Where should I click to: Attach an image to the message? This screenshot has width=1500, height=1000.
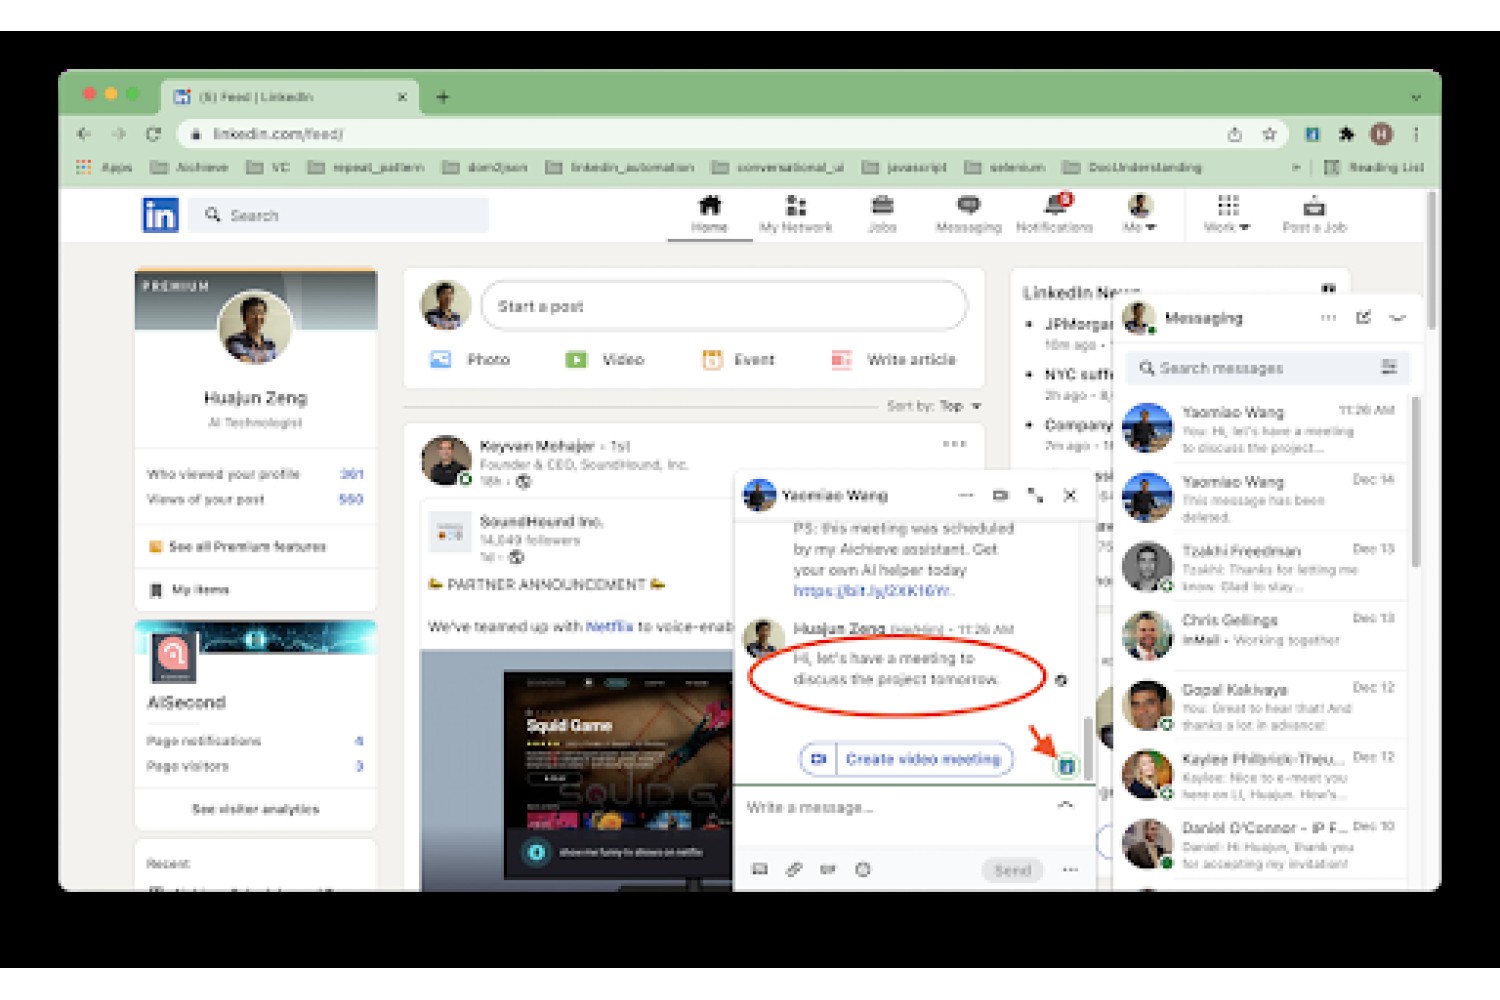tap(760, 869)
